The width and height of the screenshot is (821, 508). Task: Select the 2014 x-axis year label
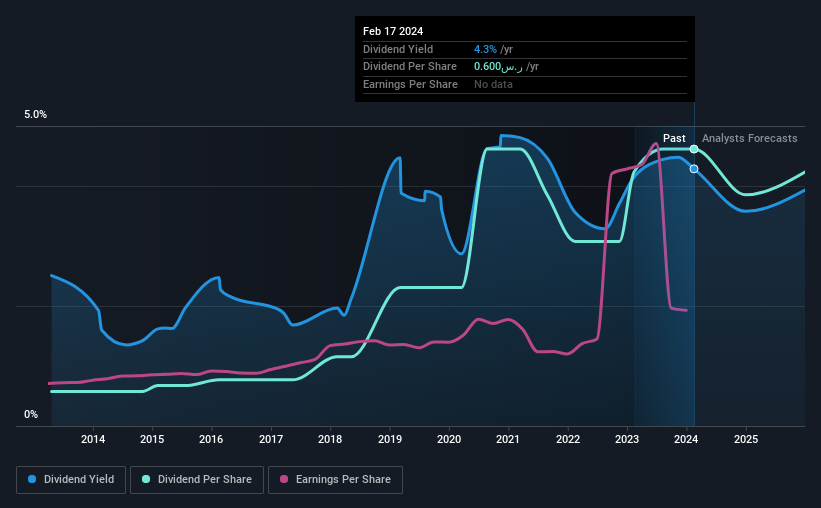click(93, 439)
